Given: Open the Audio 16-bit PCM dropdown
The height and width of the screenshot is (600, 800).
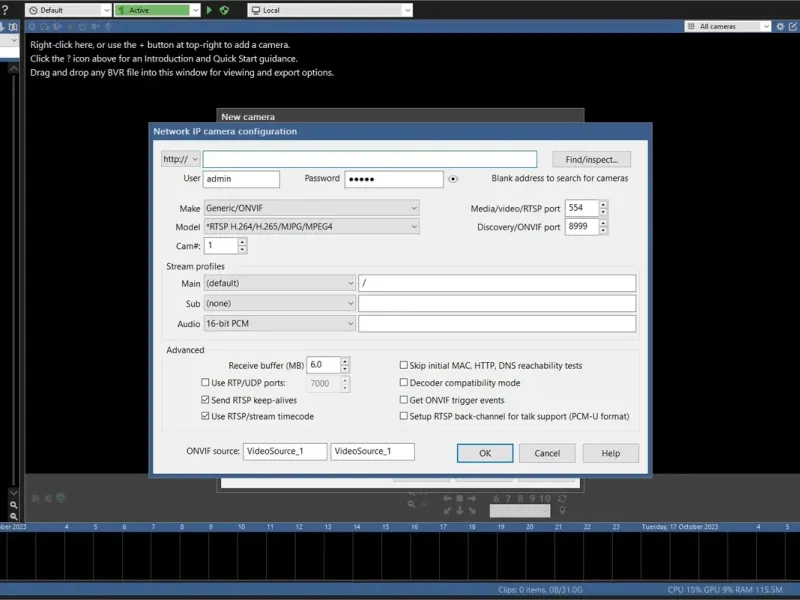Looking at the screenshot, I should (x=279, y=324).
